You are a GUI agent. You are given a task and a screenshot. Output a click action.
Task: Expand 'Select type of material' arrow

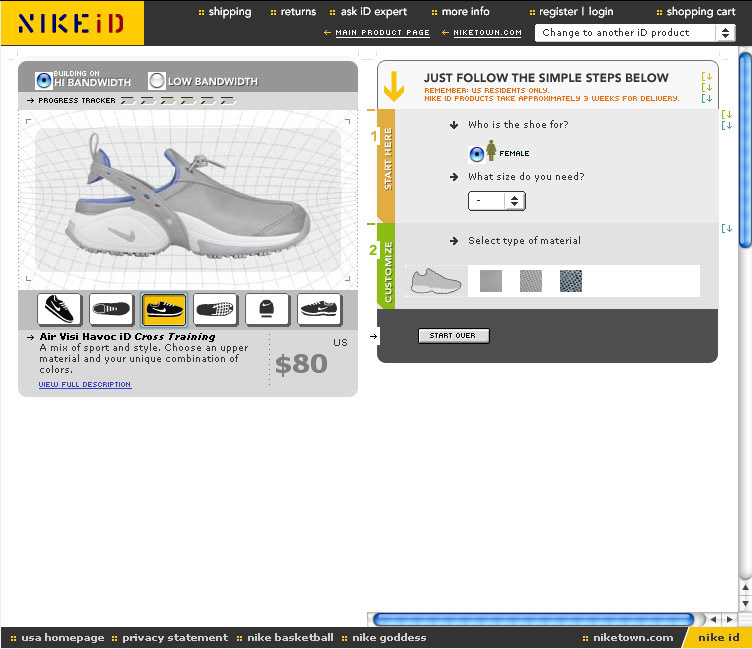454,241
